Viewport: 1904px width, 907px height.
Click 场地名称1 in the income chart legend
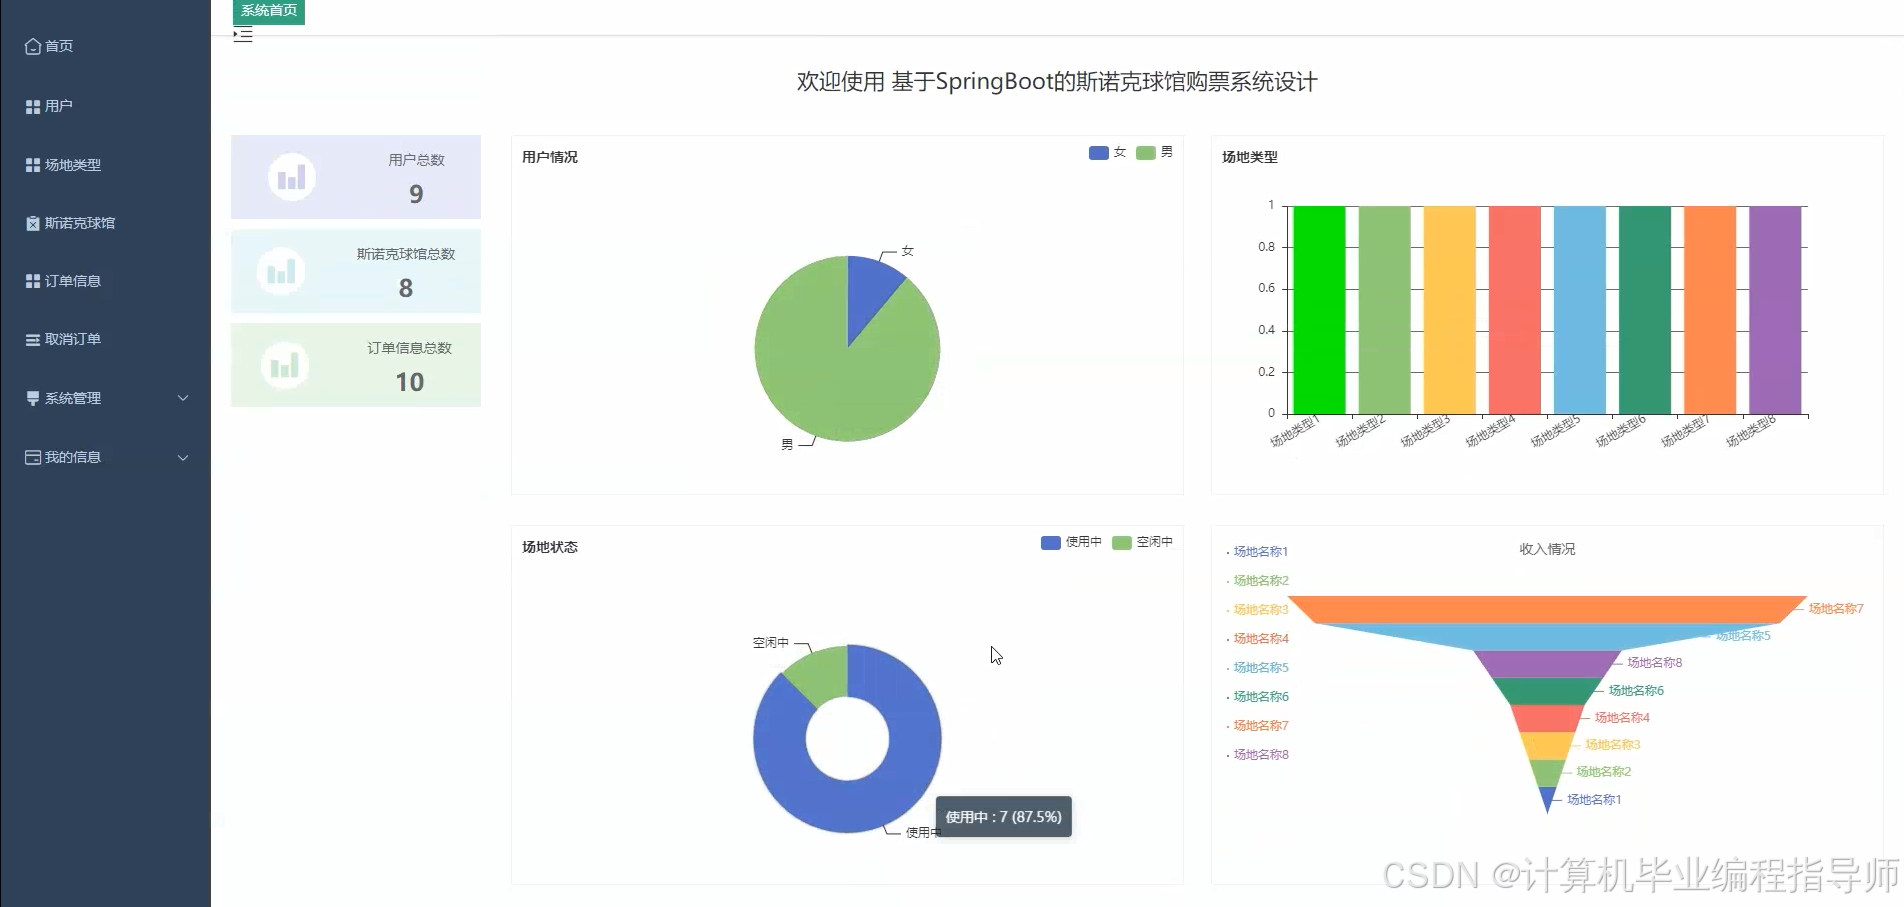point(1258,550)
